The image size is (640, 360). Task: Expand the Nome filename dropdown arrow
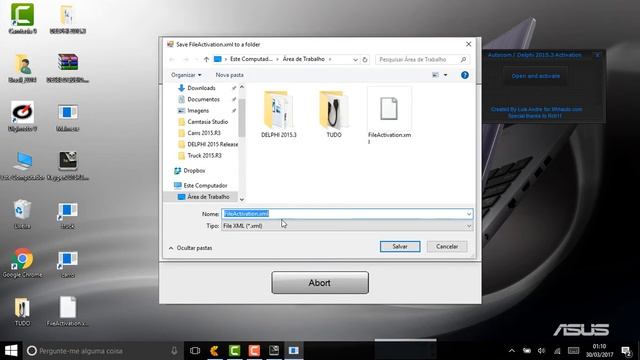click(x=469, y=214)
